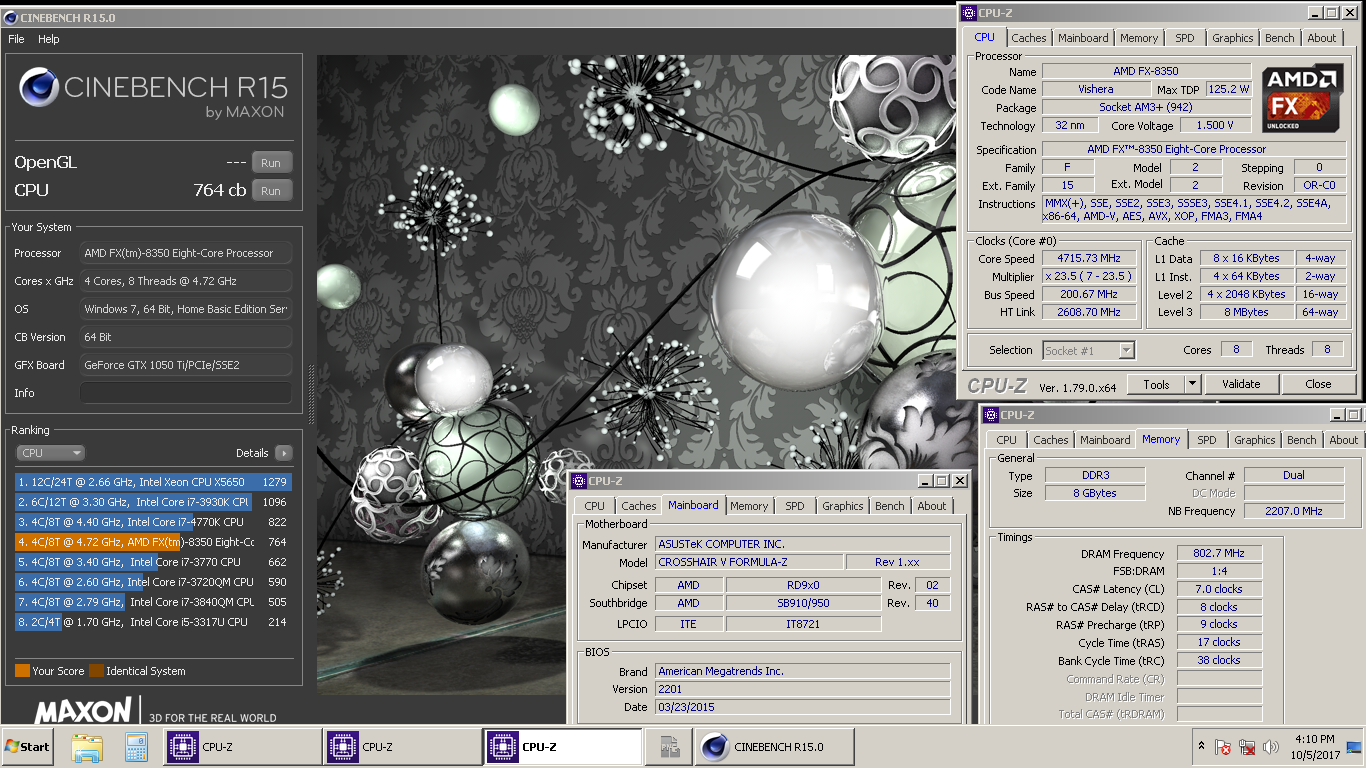Click the motherboard model CROSSHAIR V FORMULA-Z

coord(748,562)
